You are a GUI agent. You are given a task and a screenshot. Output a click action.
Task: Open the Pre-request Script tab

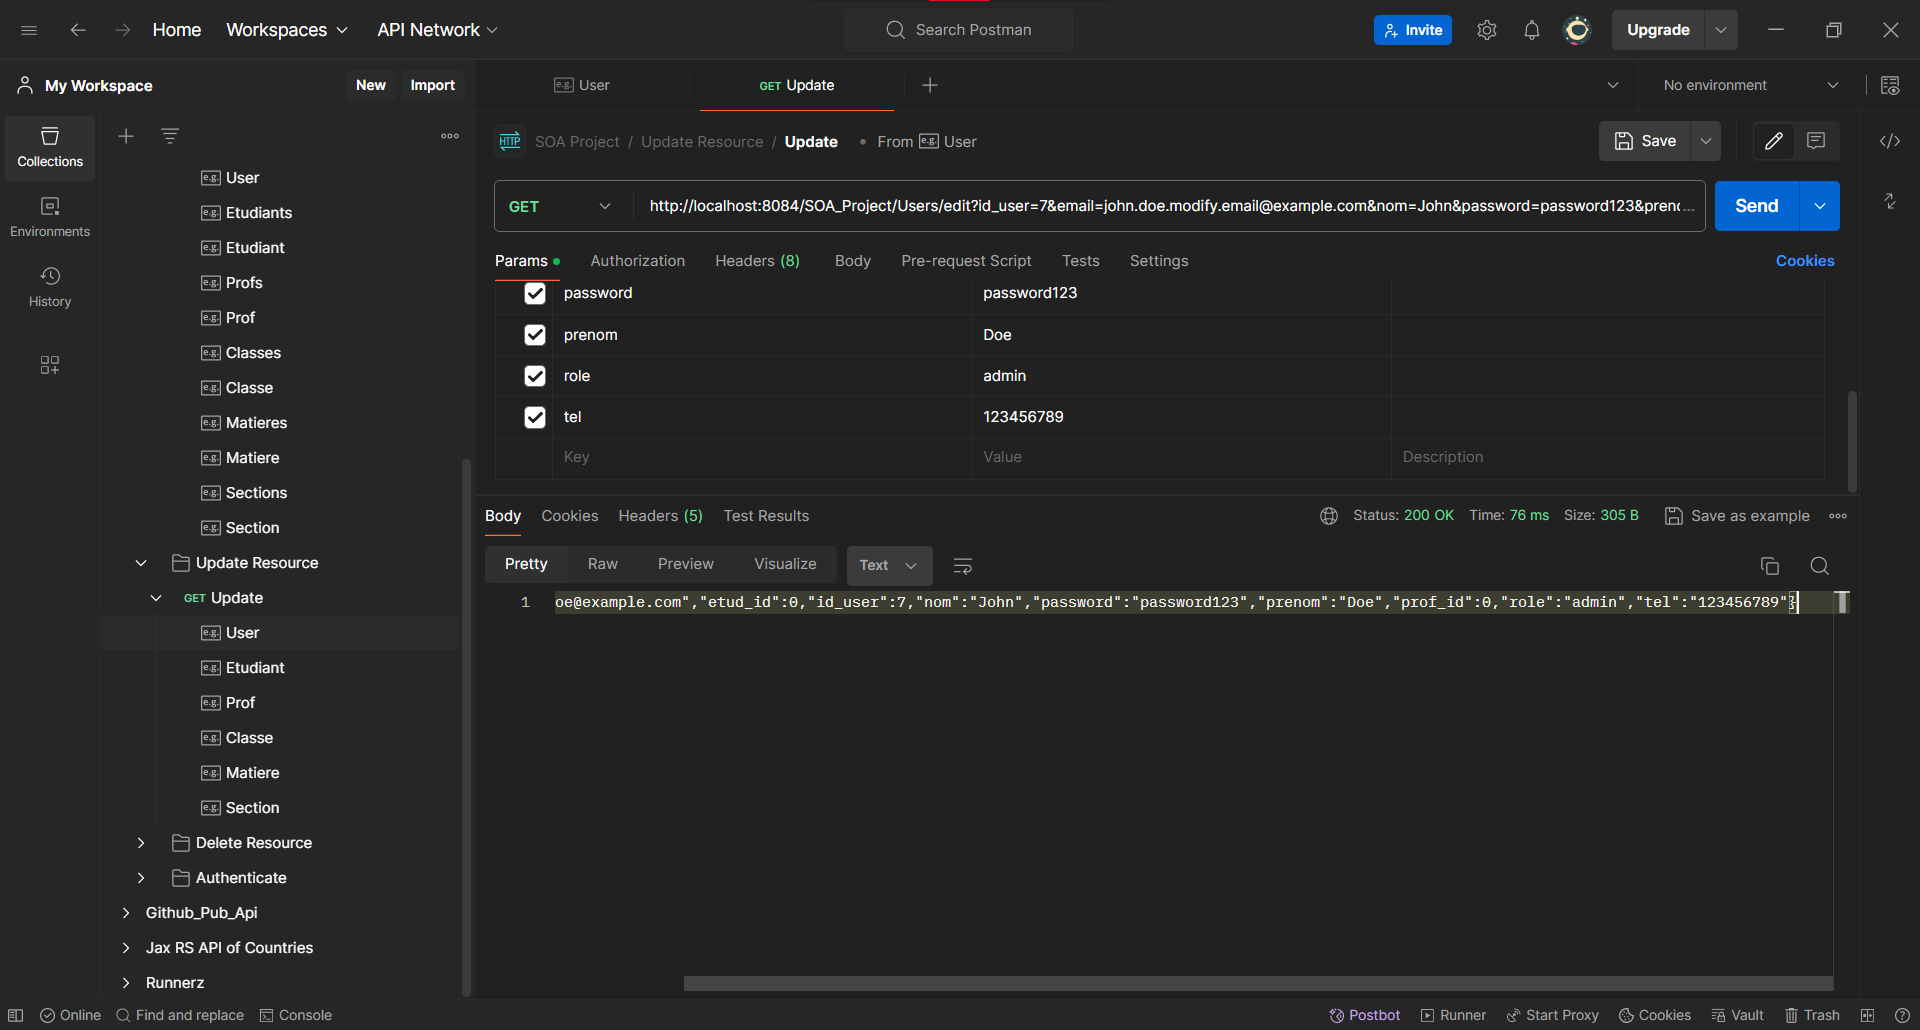coord(966,261)
